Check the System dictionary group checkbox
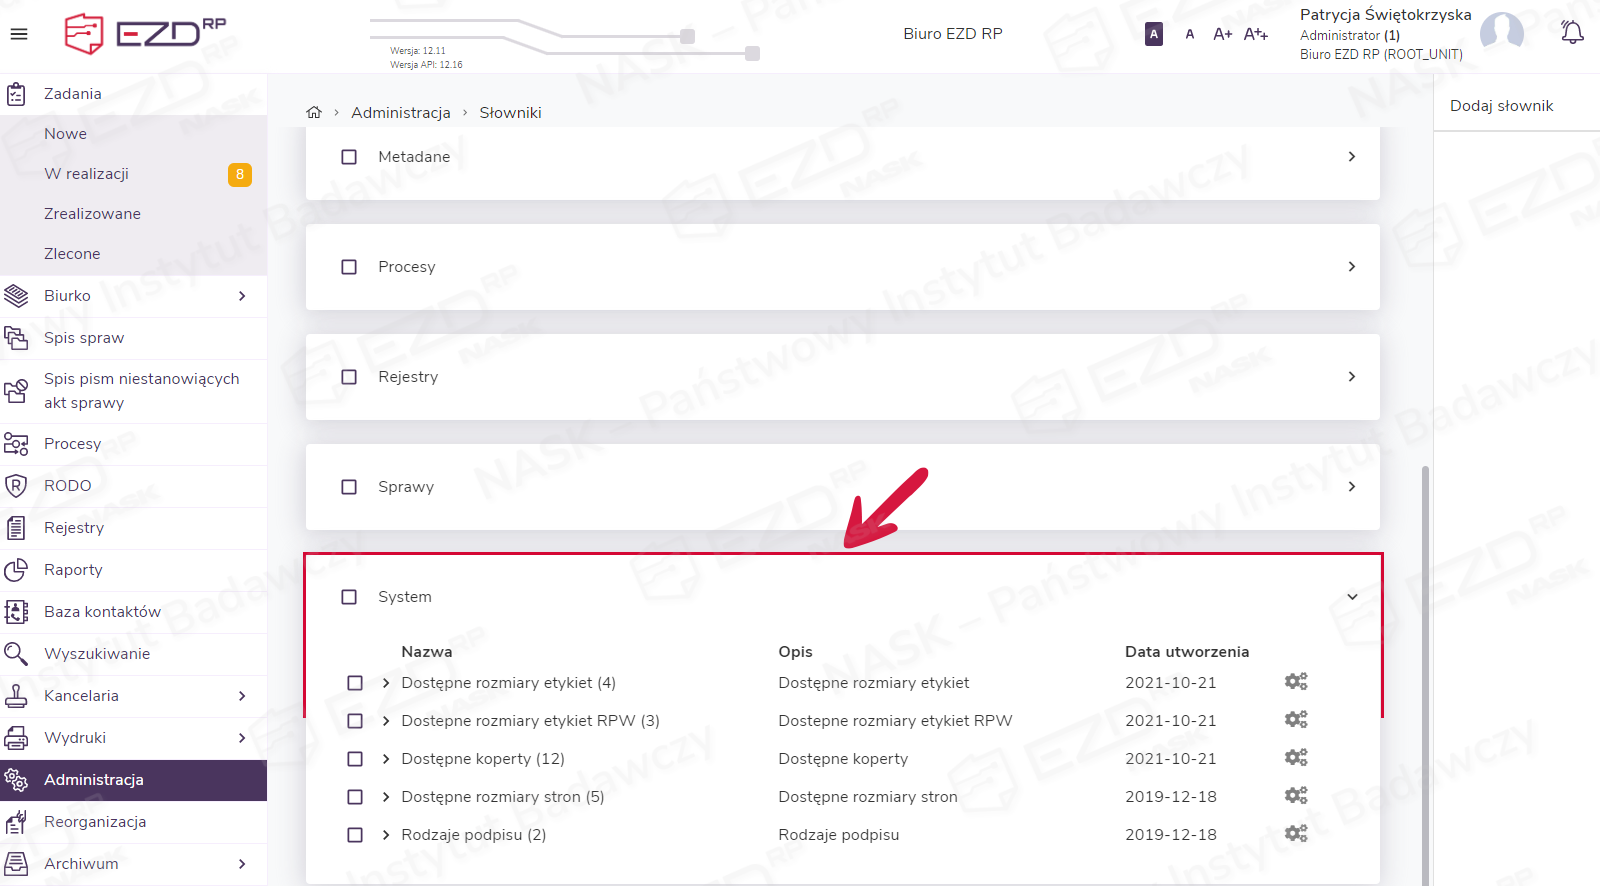The width and height of the screenshot is (1600, 886). 349,597
